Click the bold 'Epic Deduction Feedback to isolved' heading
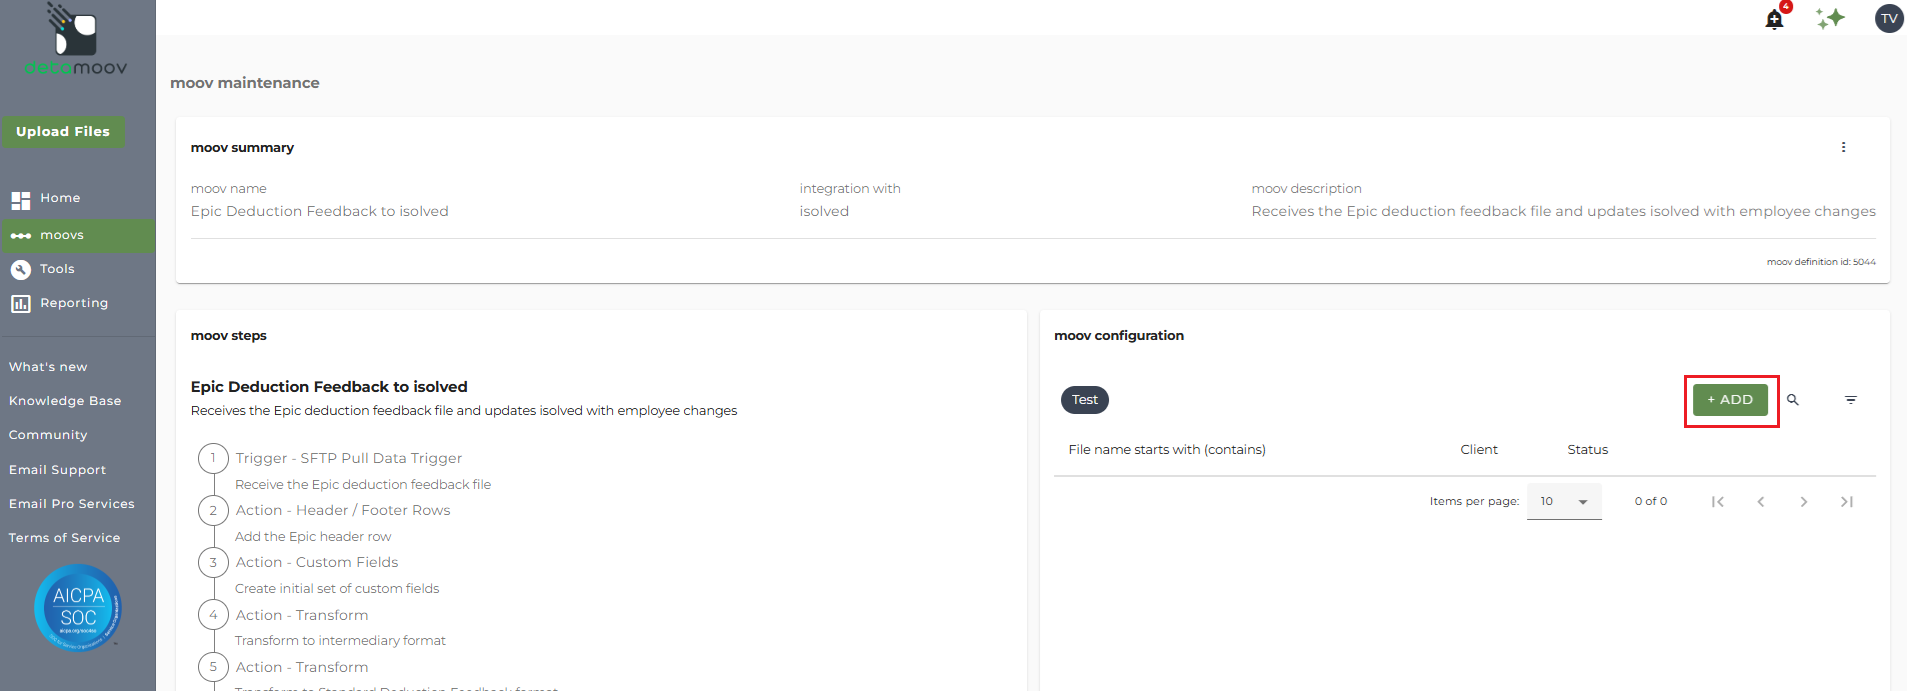The width and height of the screenshot is (1907, 691). (x=329, y=387)
